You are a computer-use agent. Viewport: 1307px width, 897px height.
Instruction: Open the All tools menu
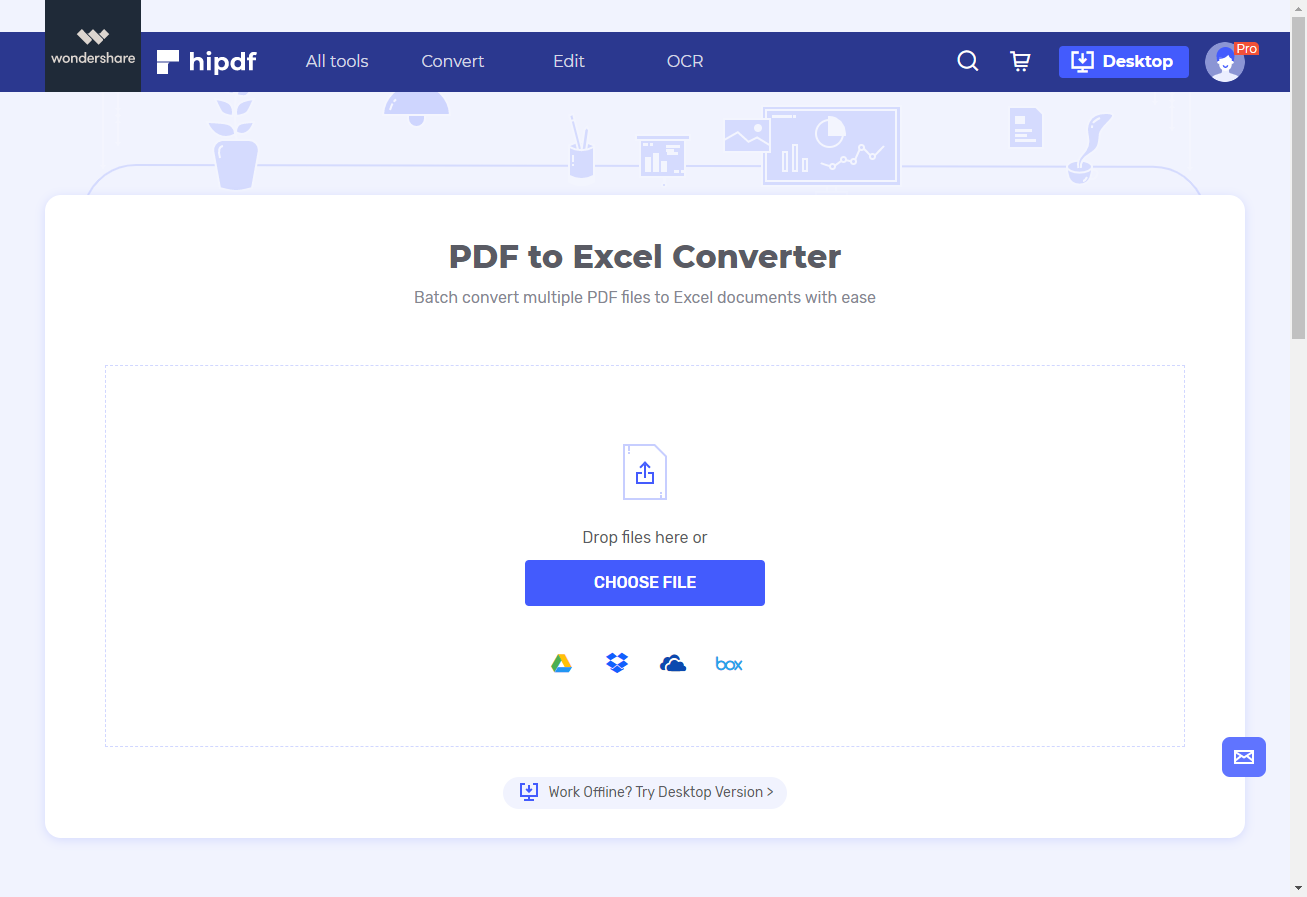pos(337,61)
